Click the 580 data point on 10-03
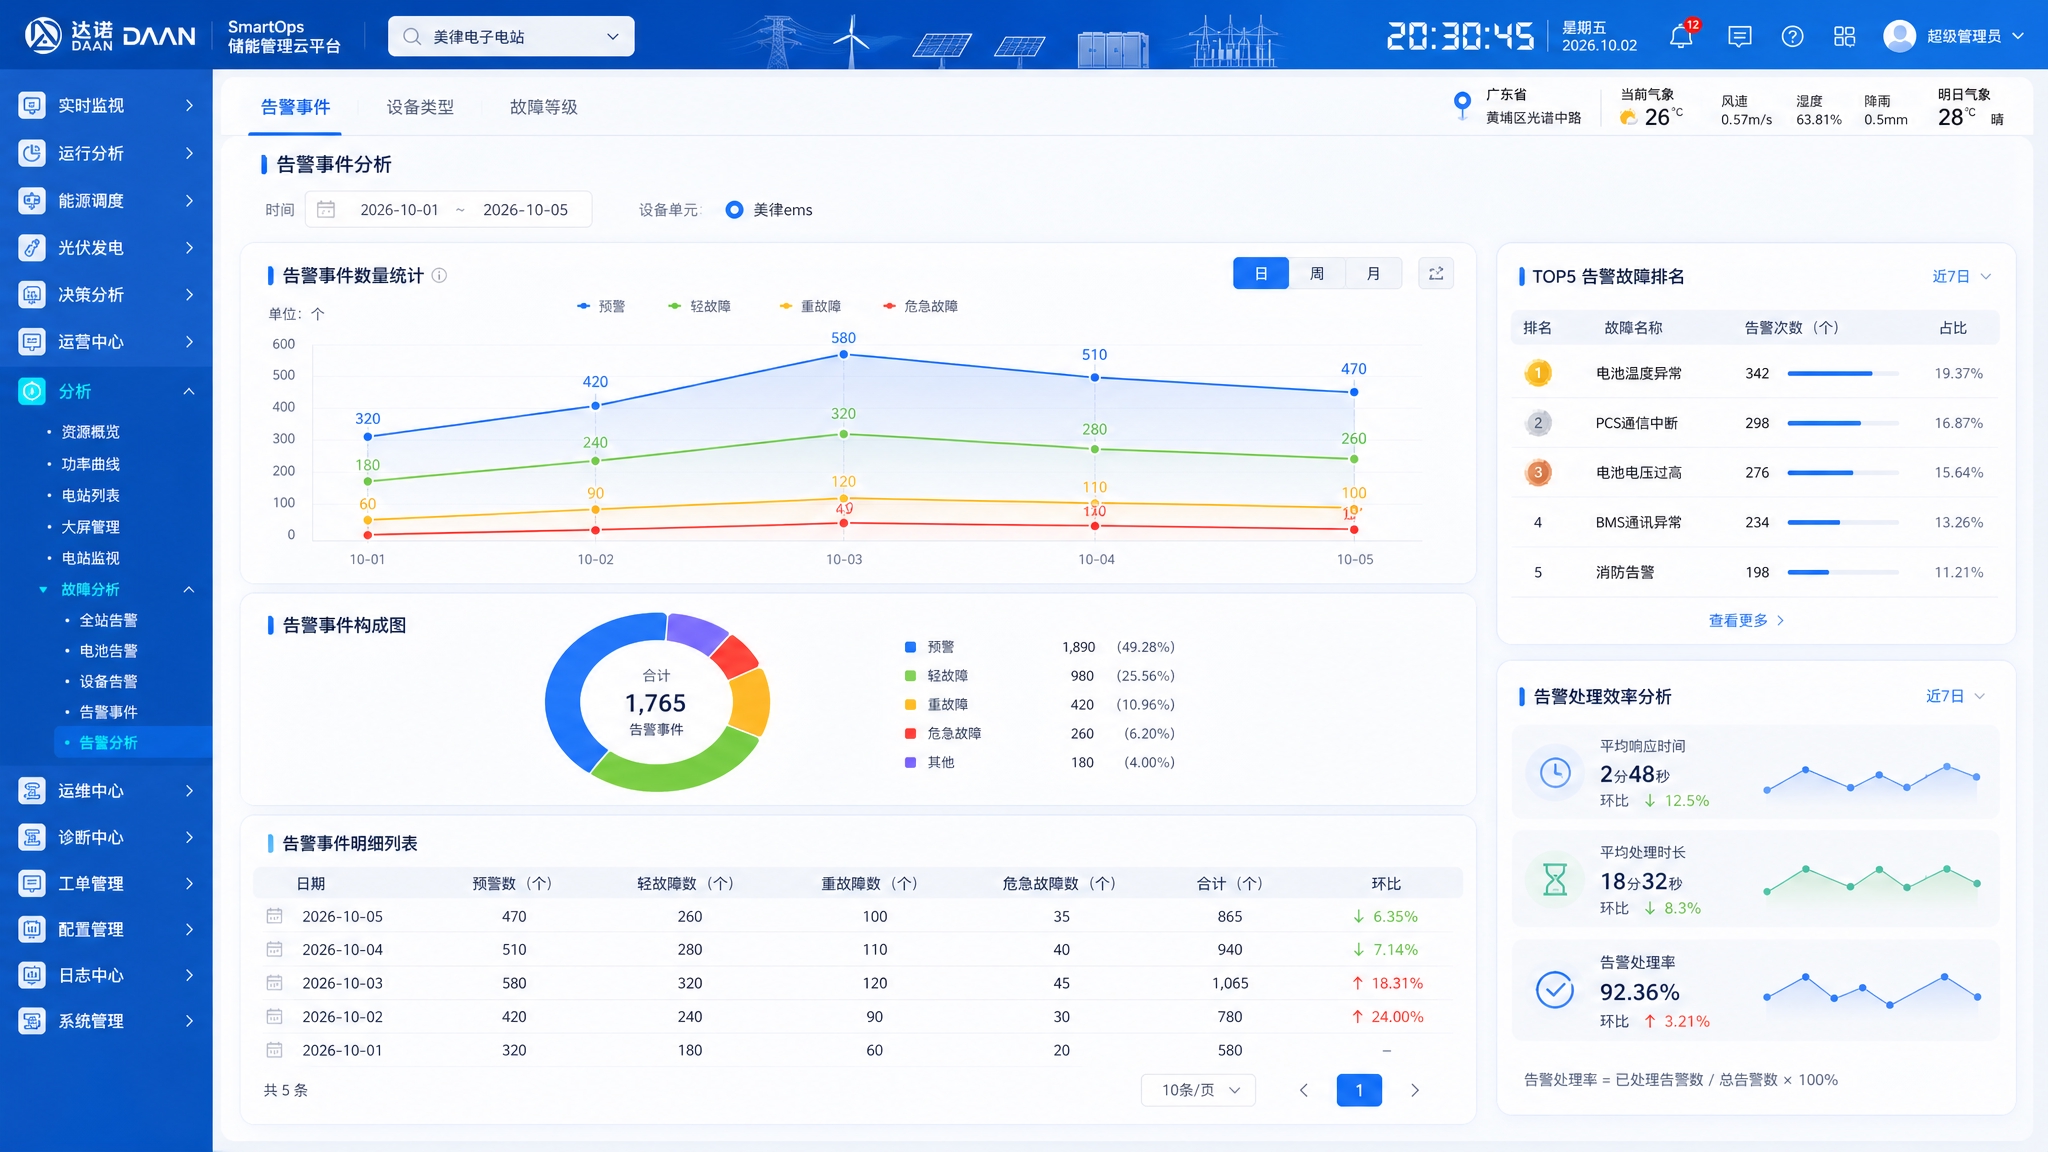 tap(843, 355)
